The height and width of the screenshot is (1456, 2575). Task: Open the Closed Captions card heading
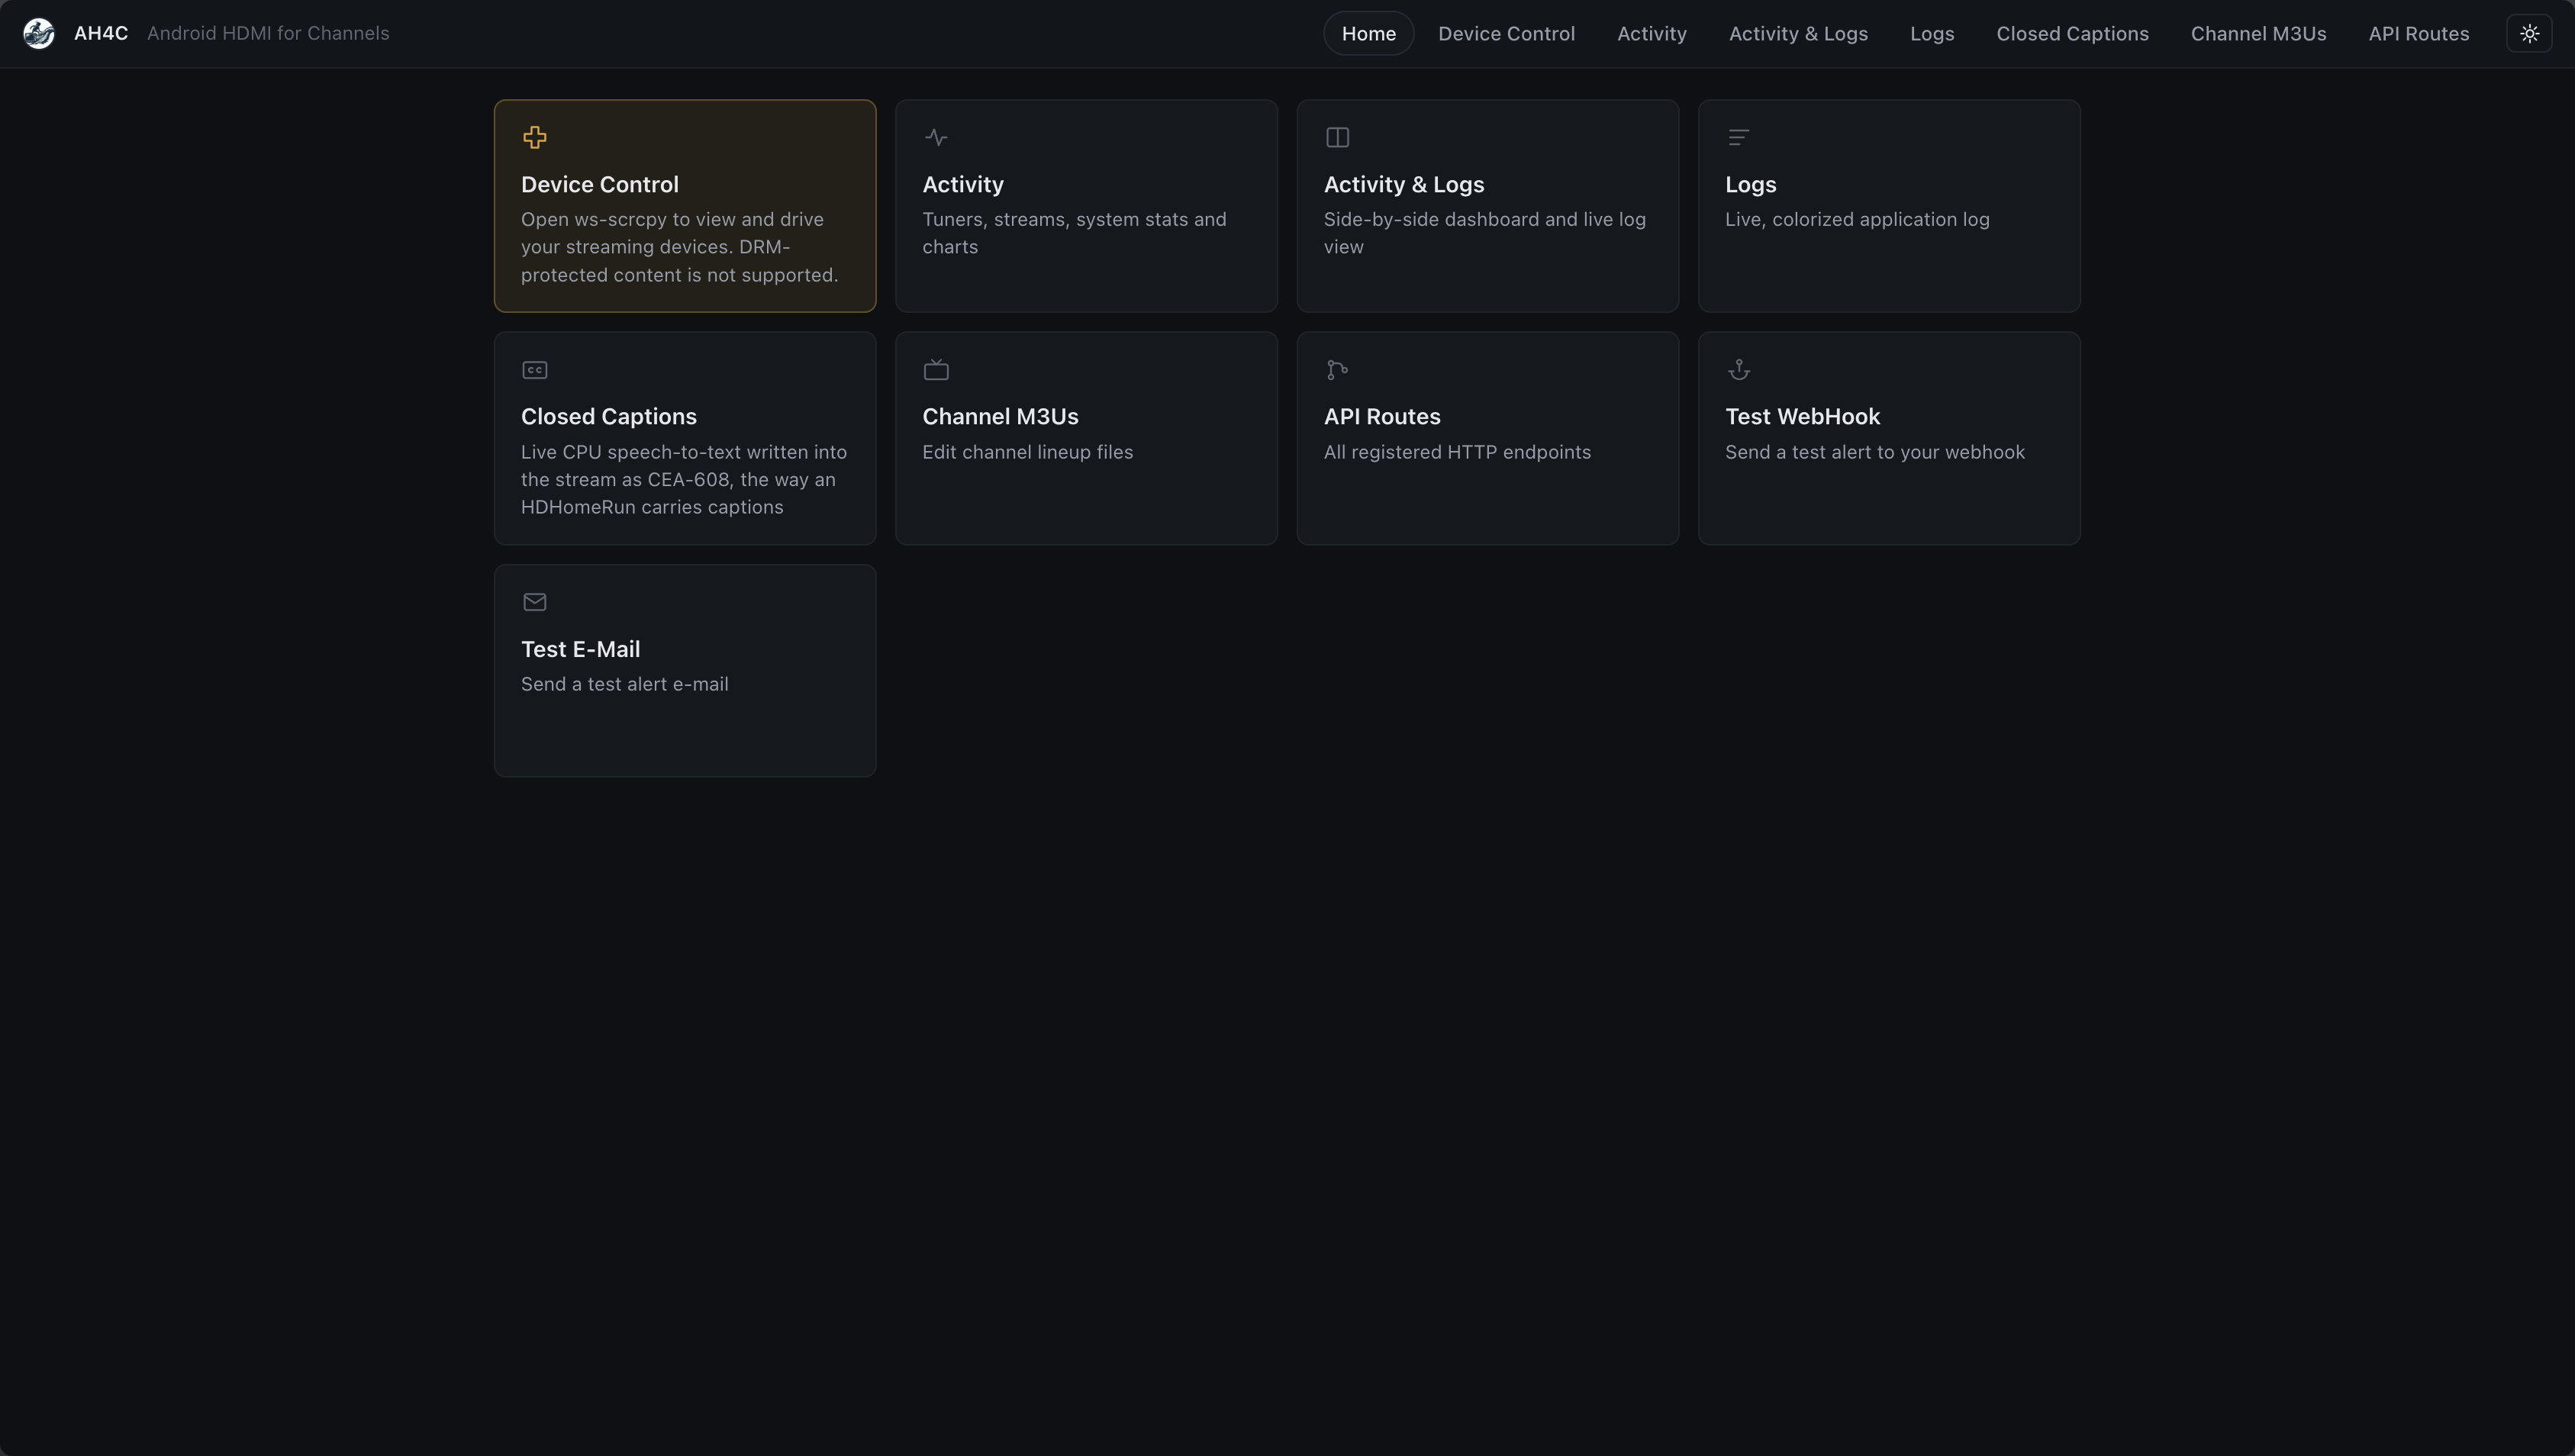(608, 416)
